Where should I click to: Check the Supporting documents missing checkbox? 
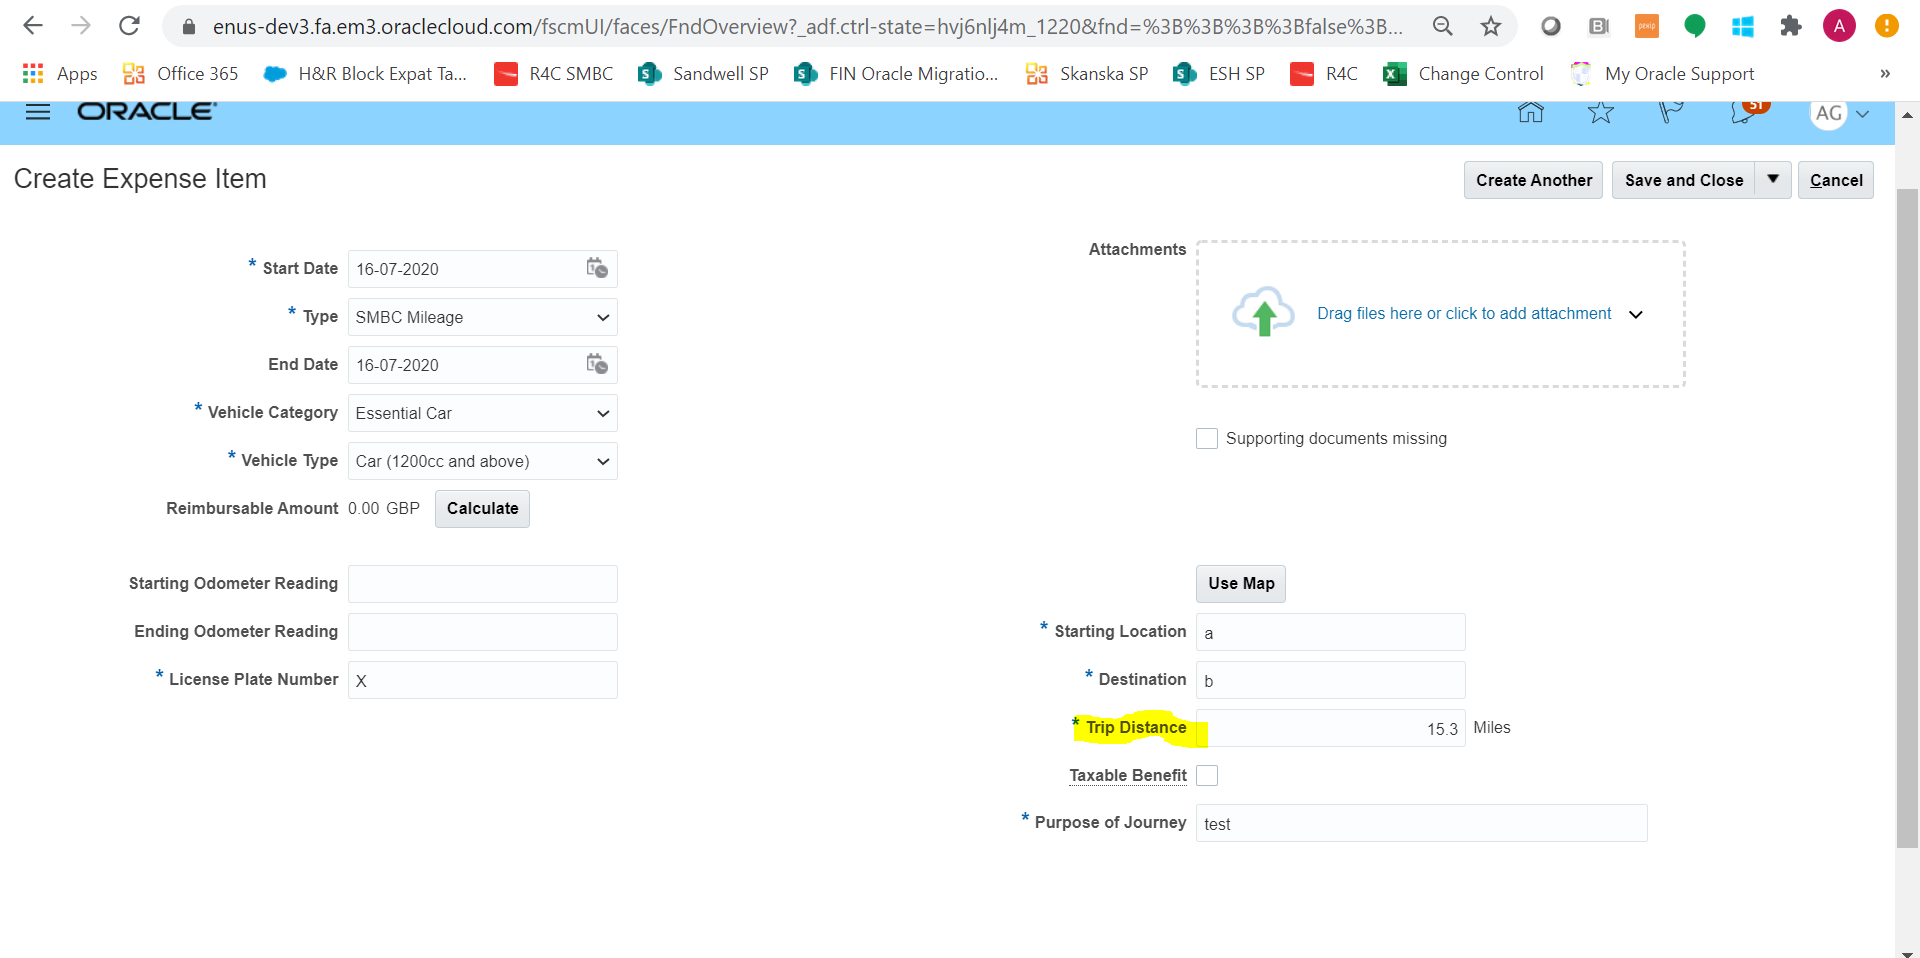(1206, 438)
